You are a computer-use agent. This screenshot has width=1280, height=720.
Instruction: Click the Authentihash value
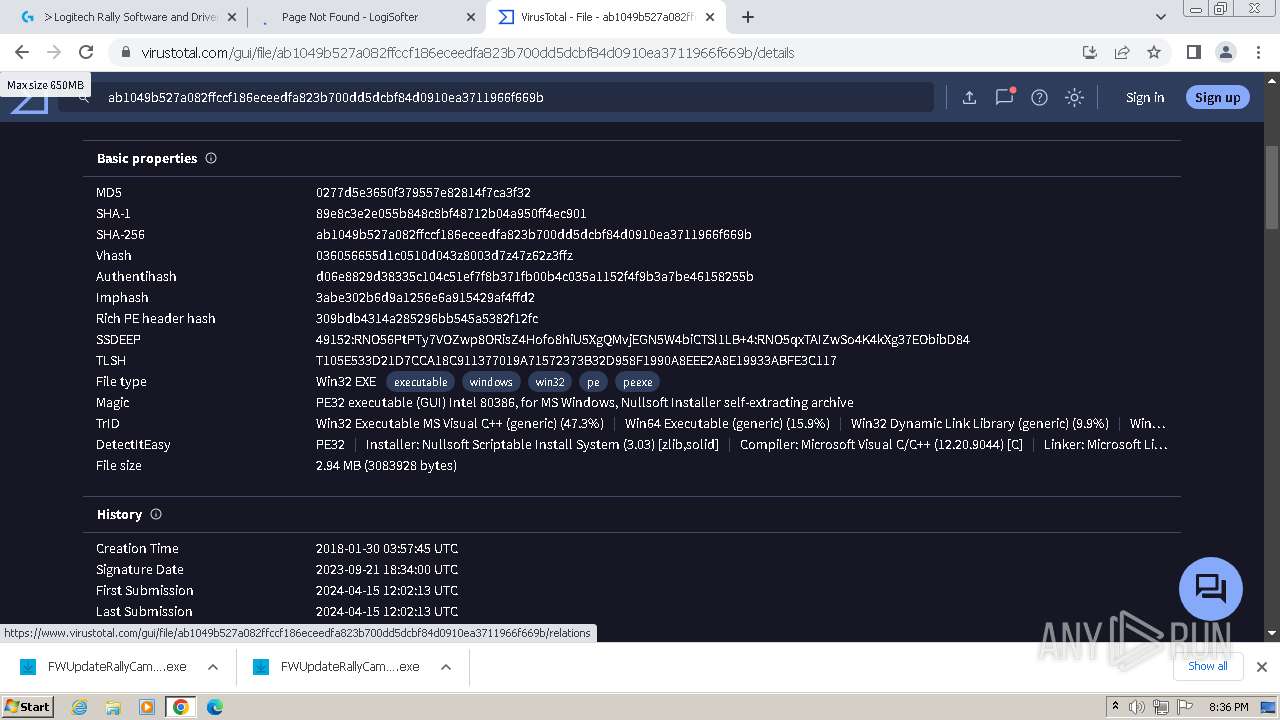[x=535, y=276]
